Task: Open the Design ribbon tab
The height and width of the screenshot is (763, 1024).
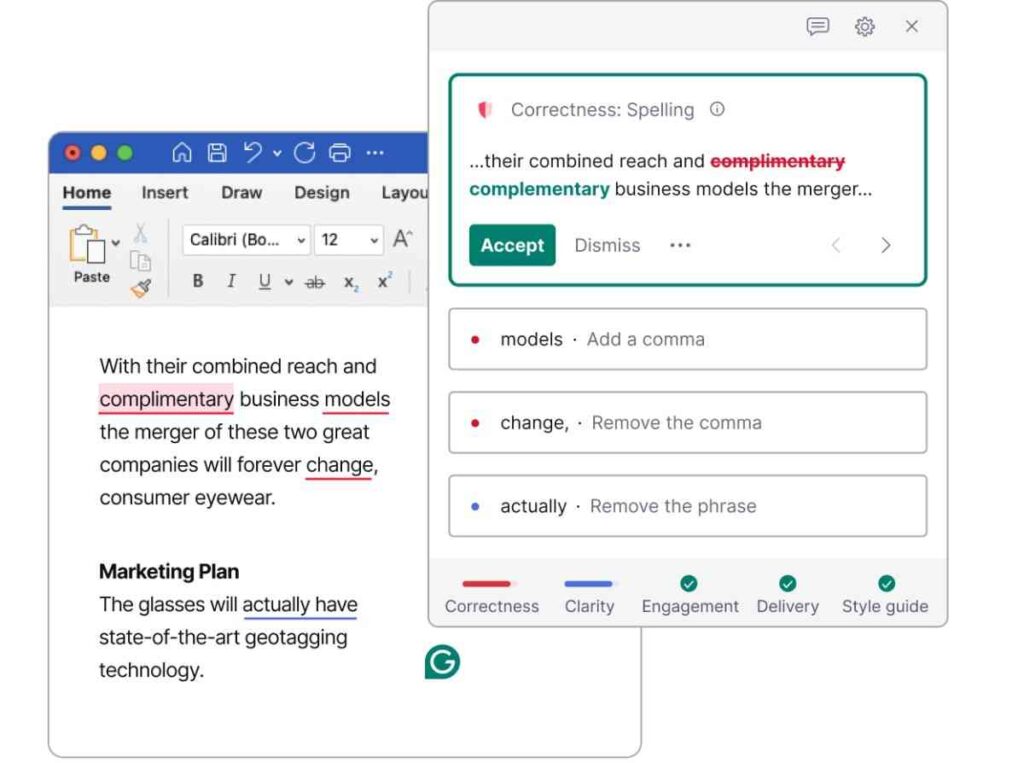Action: tap(321, 193)
